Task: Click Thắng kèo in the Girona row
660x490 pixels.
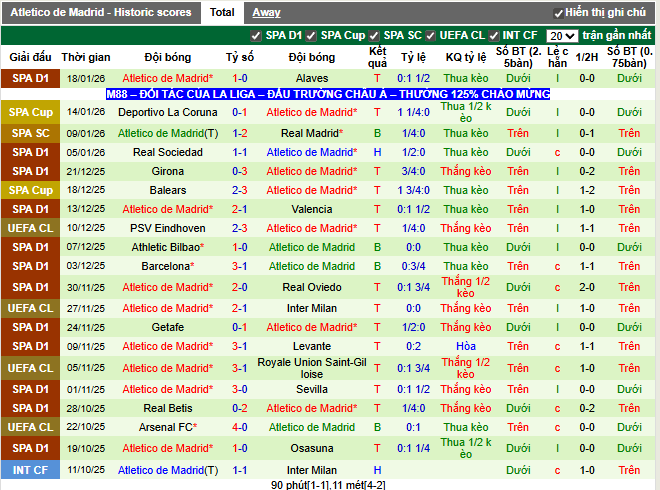Action: click(466, 171)
